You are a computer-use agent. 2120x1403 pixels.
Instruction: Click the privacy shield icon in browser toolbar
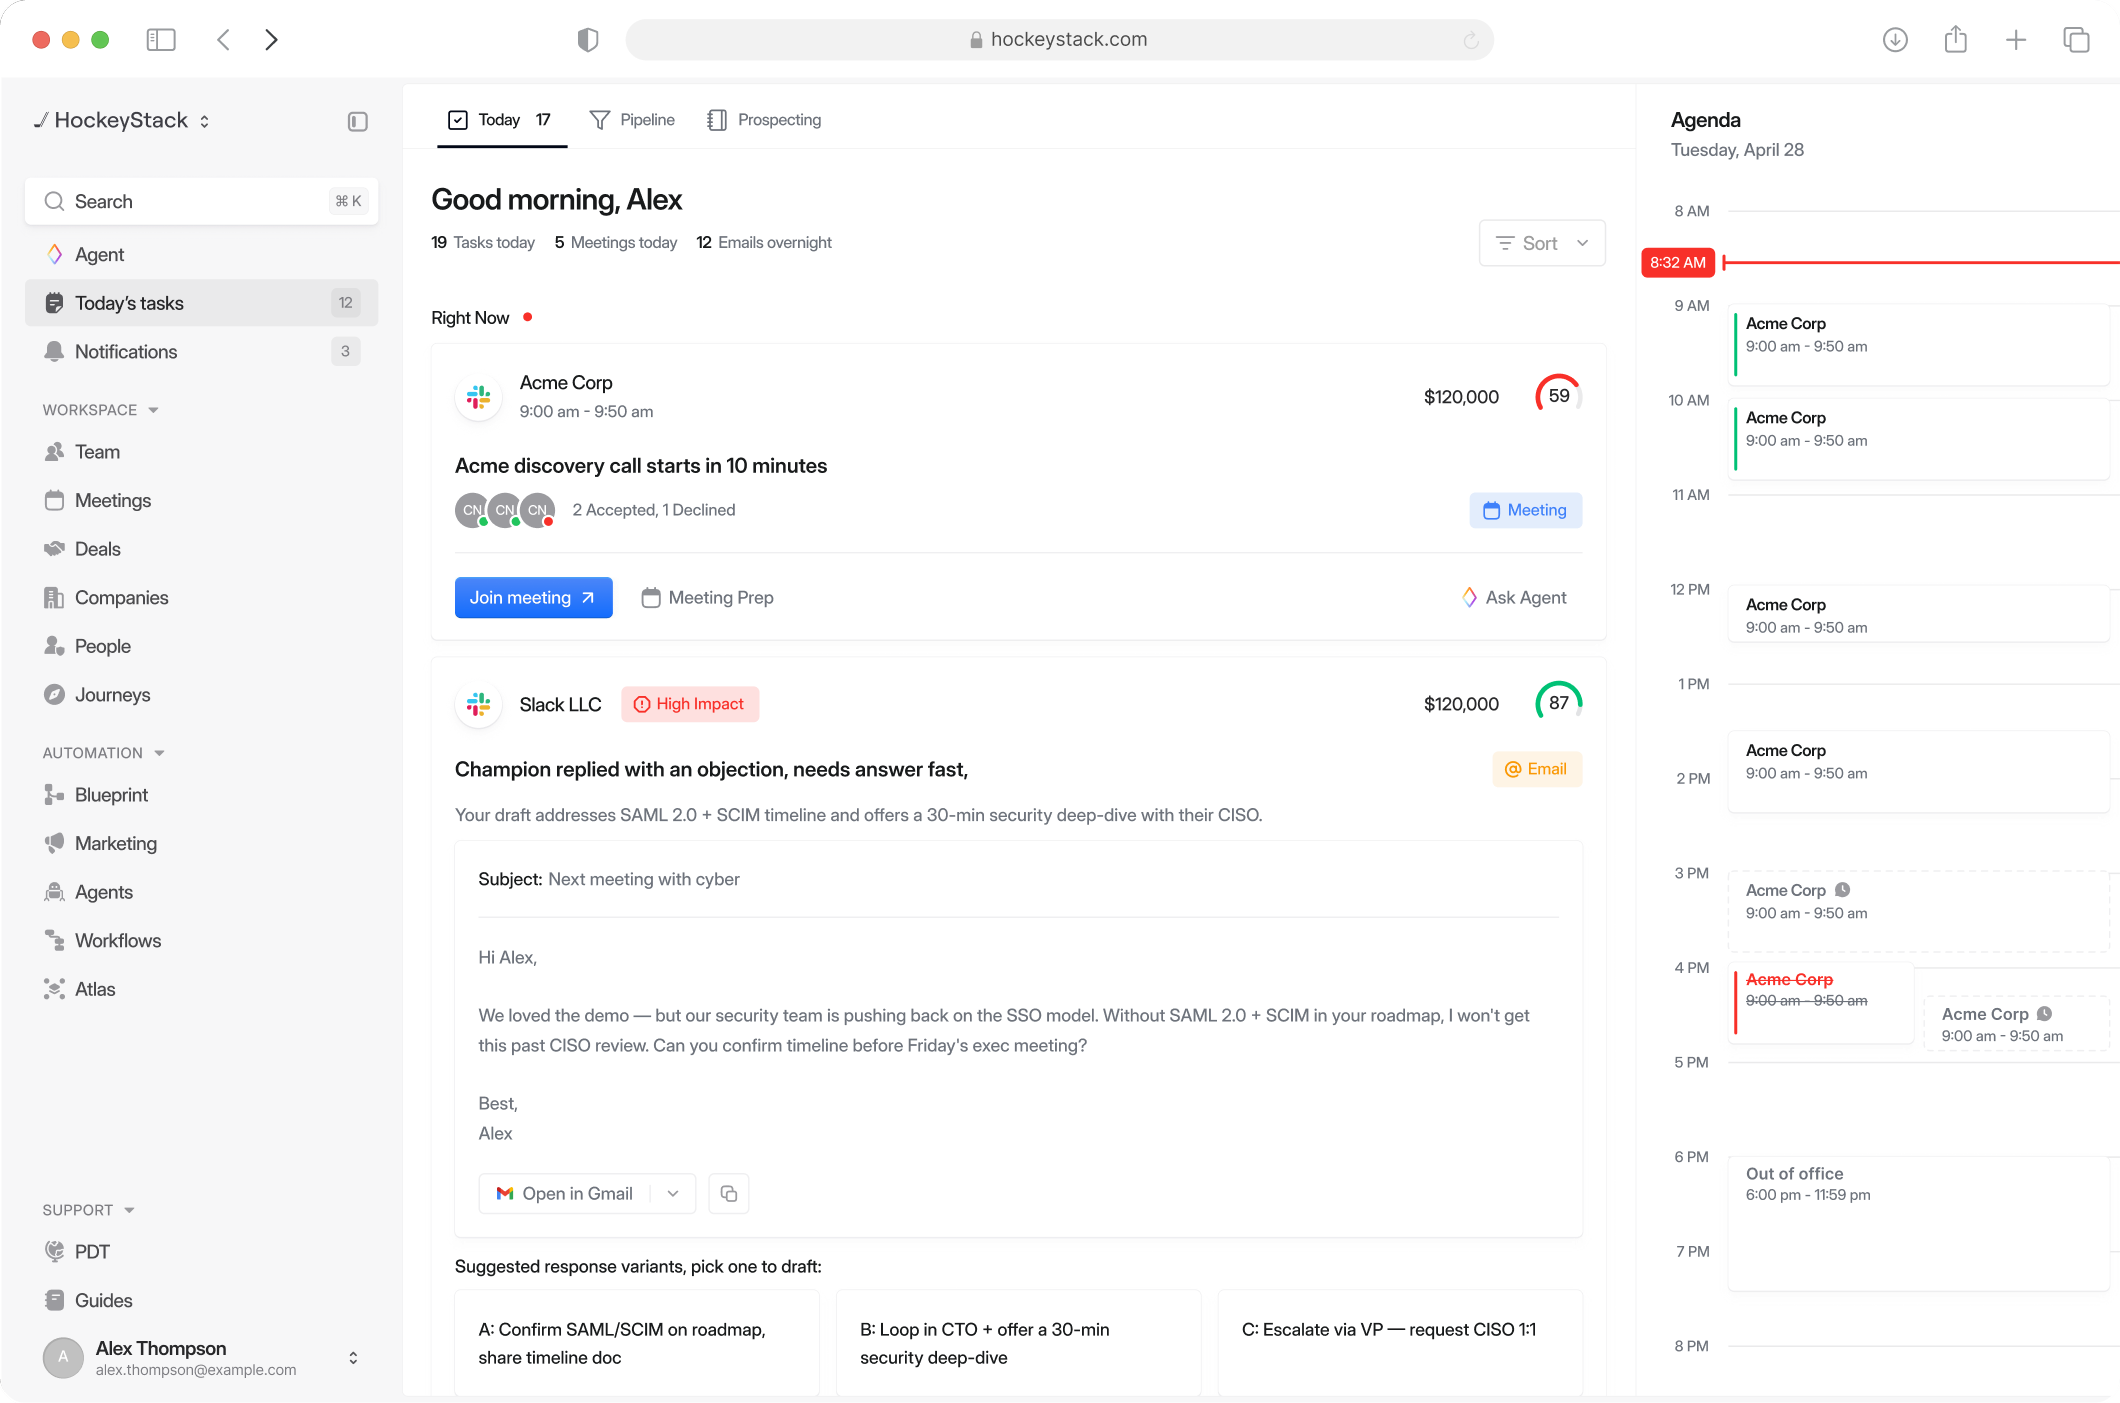click(x=588, y=40)
